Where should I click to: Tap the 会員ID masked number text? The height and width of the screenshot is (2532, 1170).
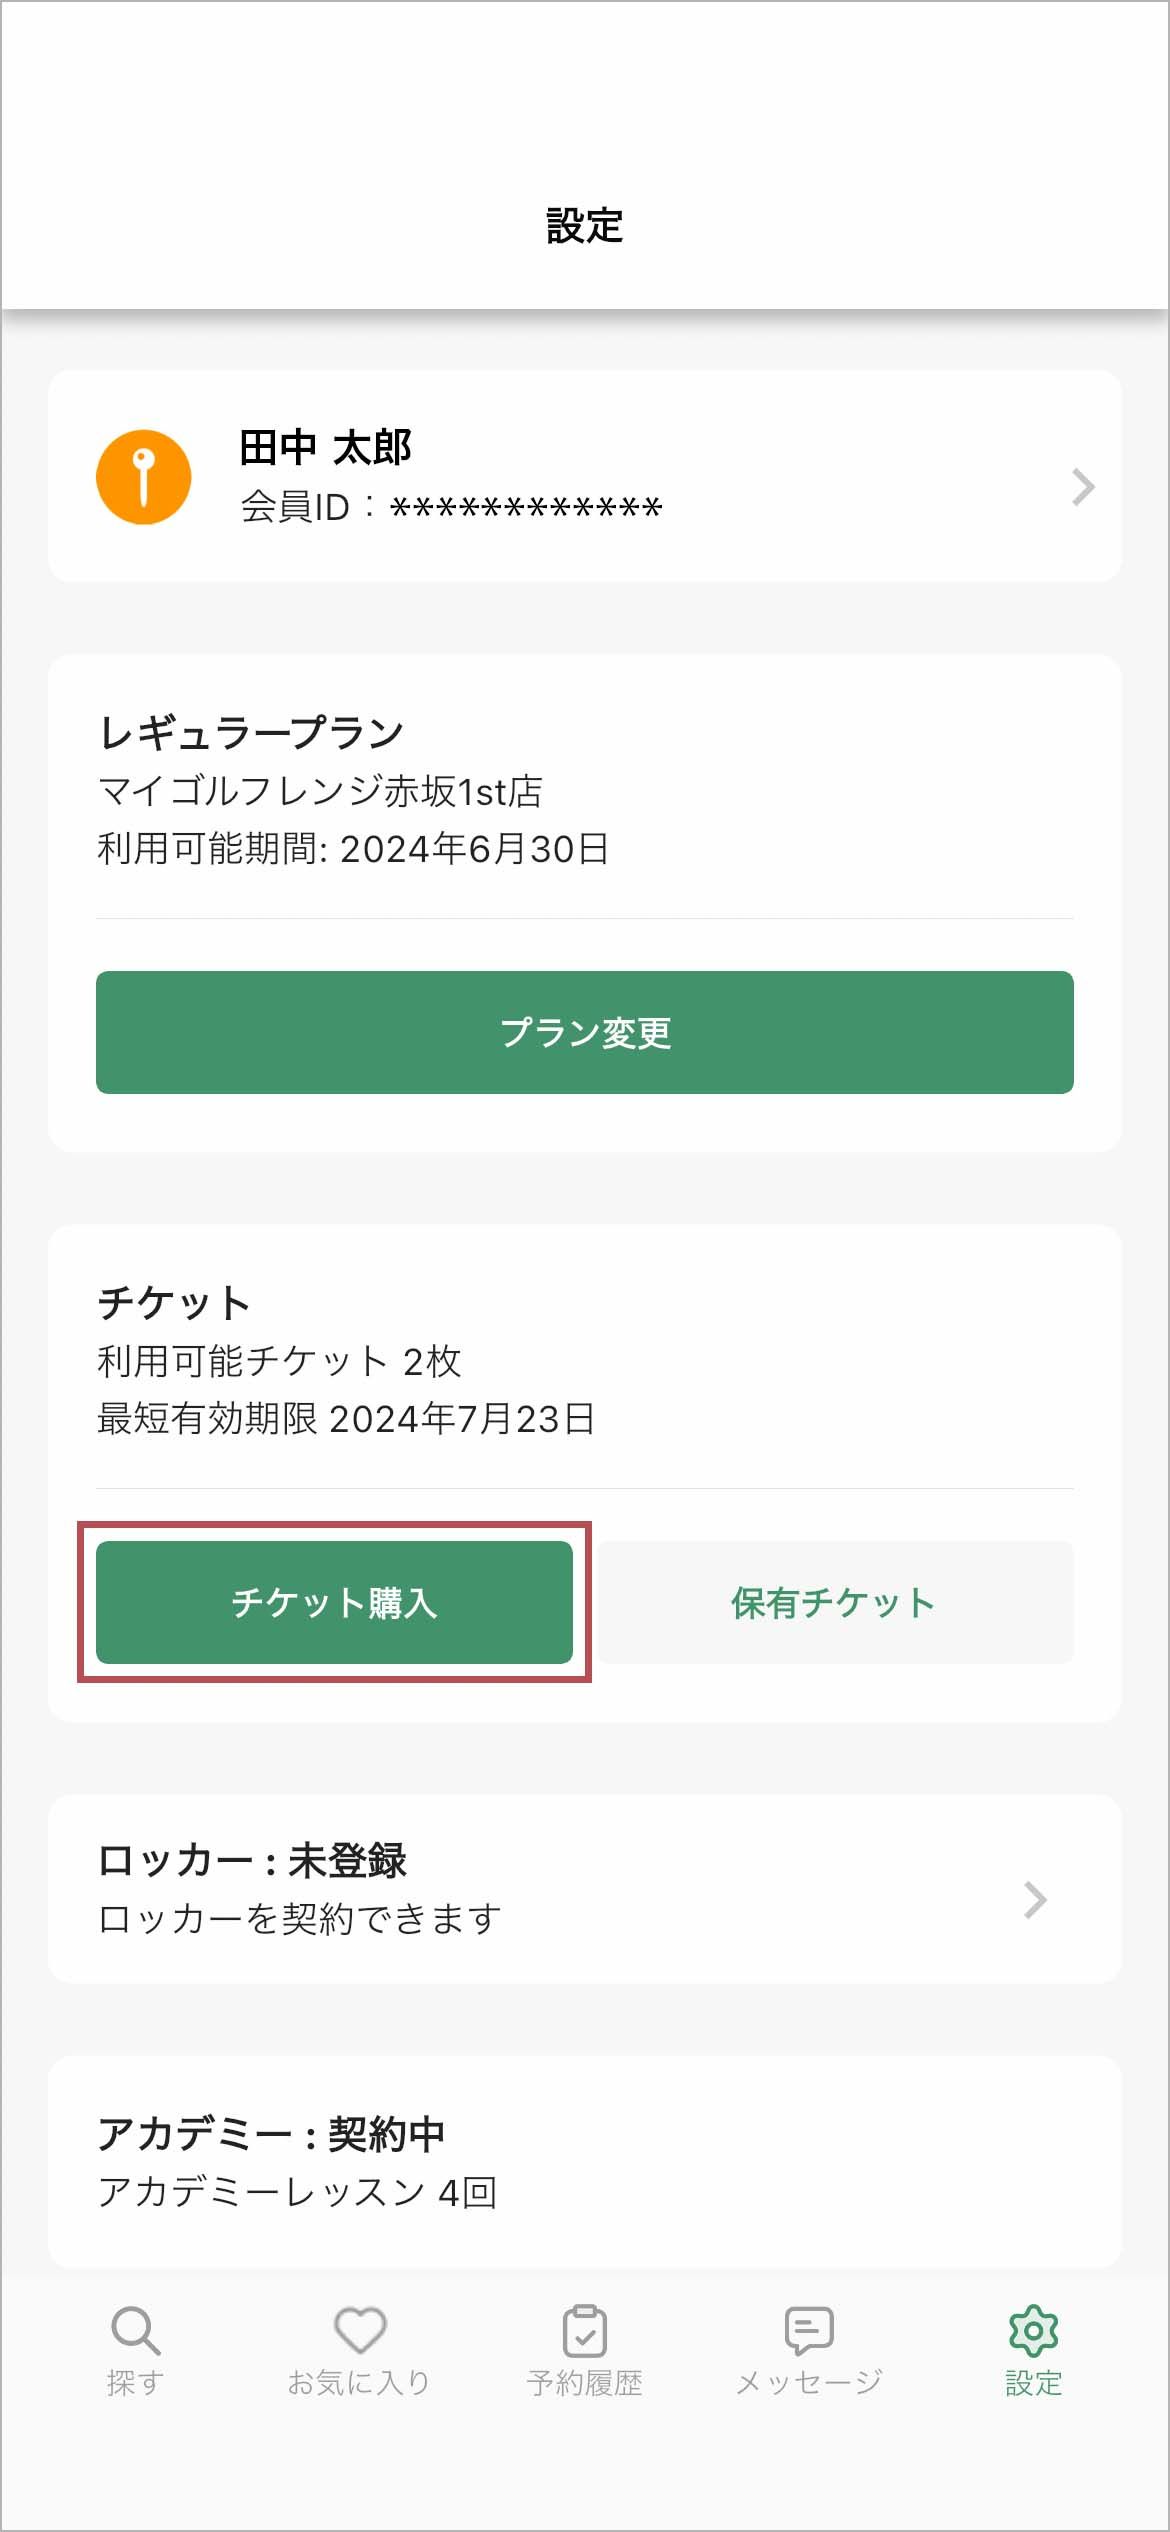click(x=526, y=507)
